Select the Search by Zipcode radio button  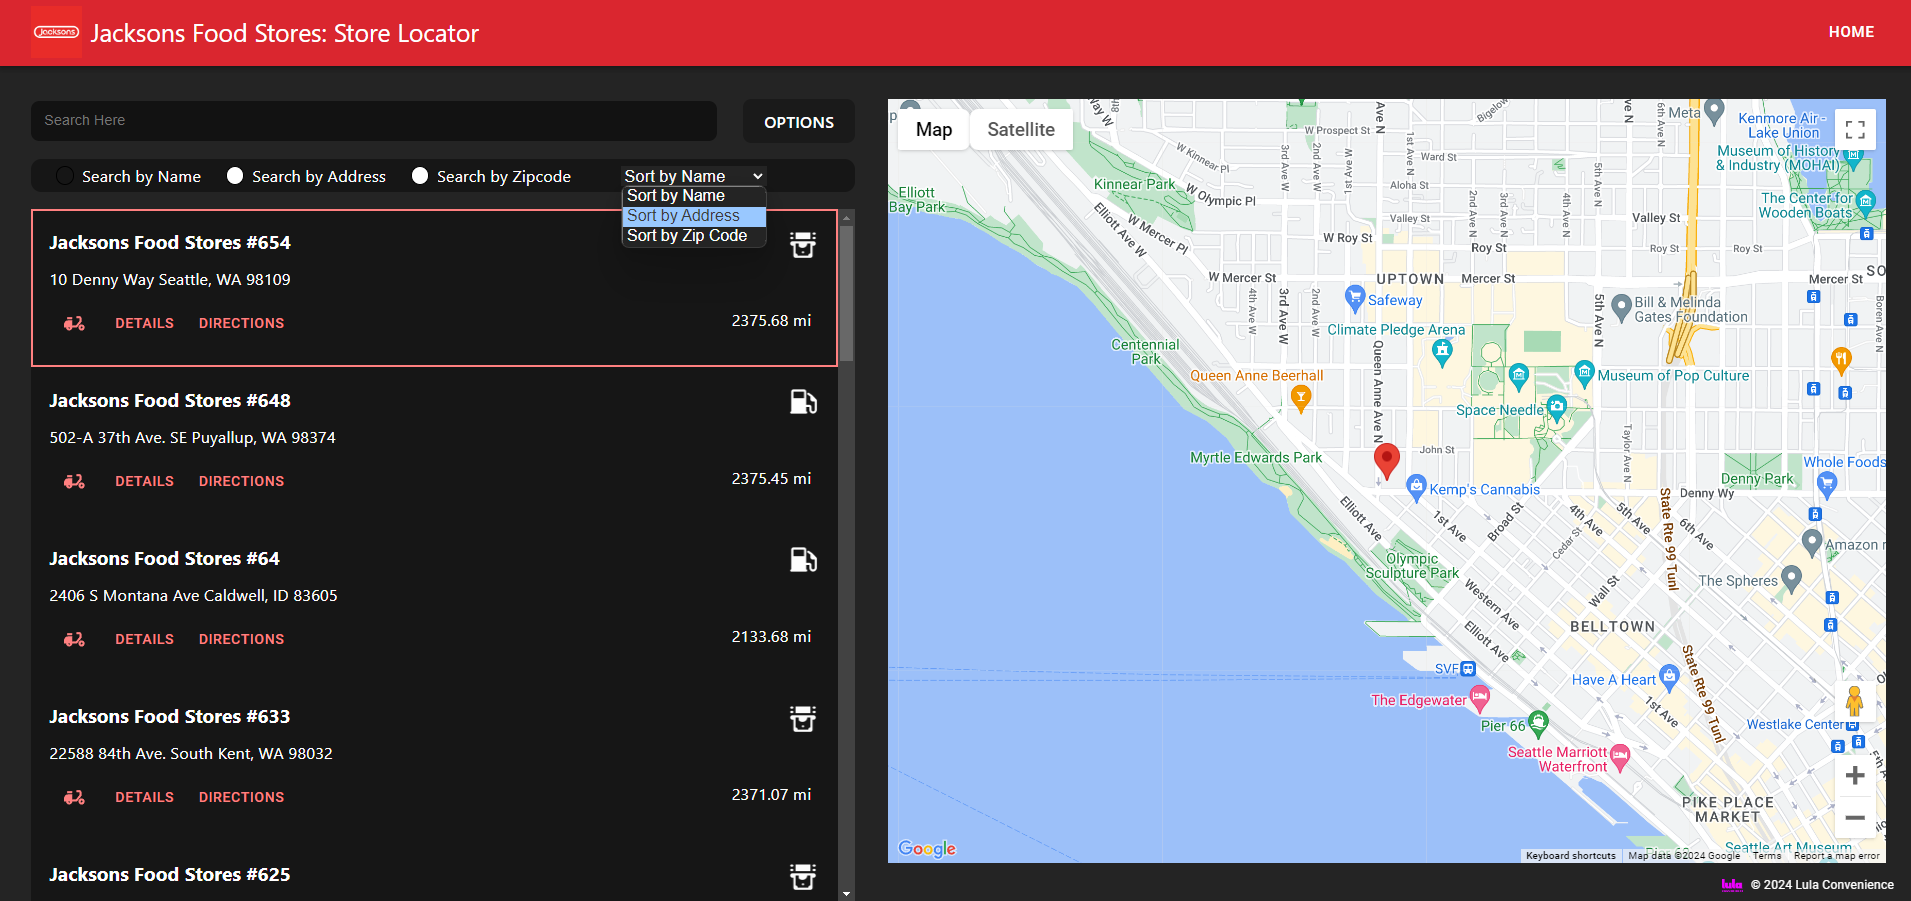(x=420, y=176)
